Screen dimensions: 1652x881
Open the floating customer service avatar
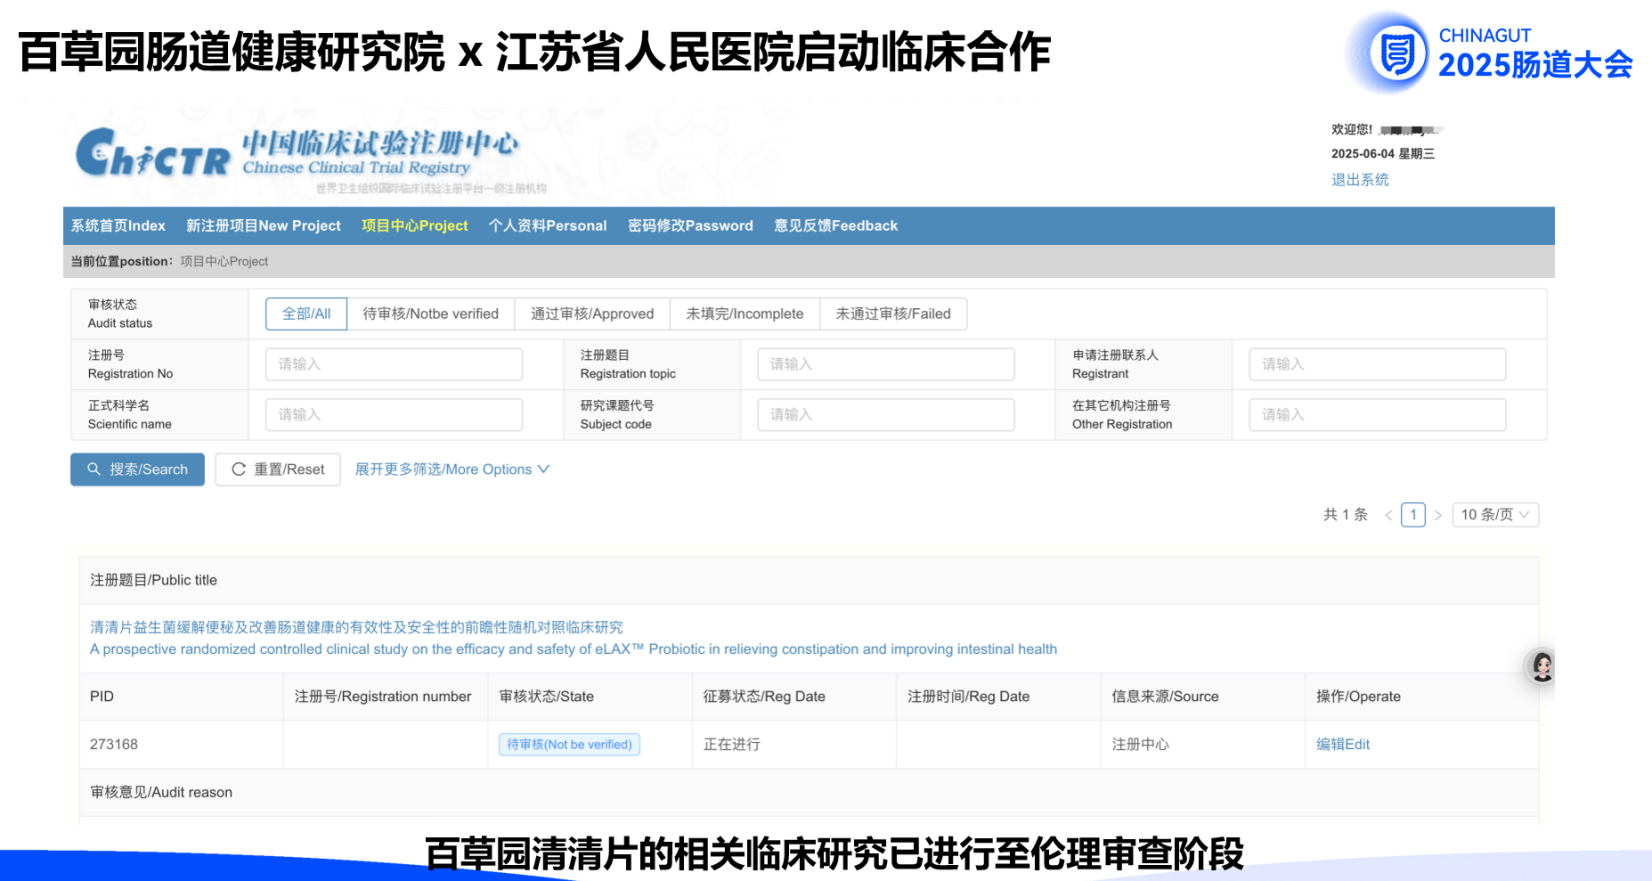point(1542,666)
